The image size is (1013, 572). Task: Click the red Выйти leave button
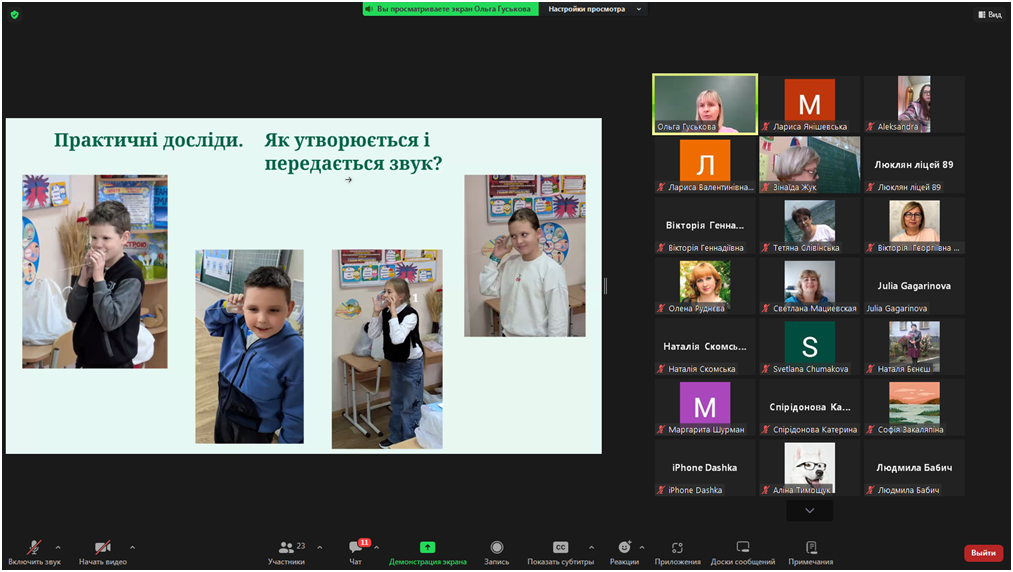tap(983, 553)
